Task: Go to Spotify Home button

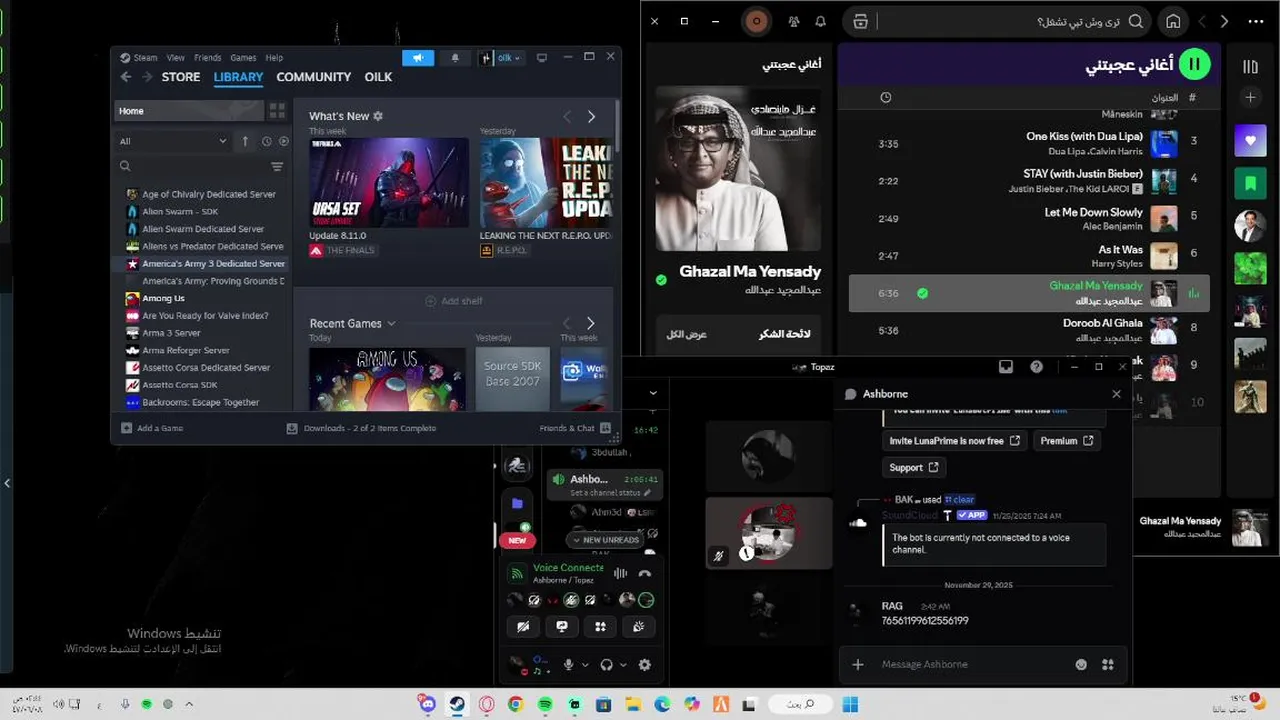Action: coord(1173,21)
